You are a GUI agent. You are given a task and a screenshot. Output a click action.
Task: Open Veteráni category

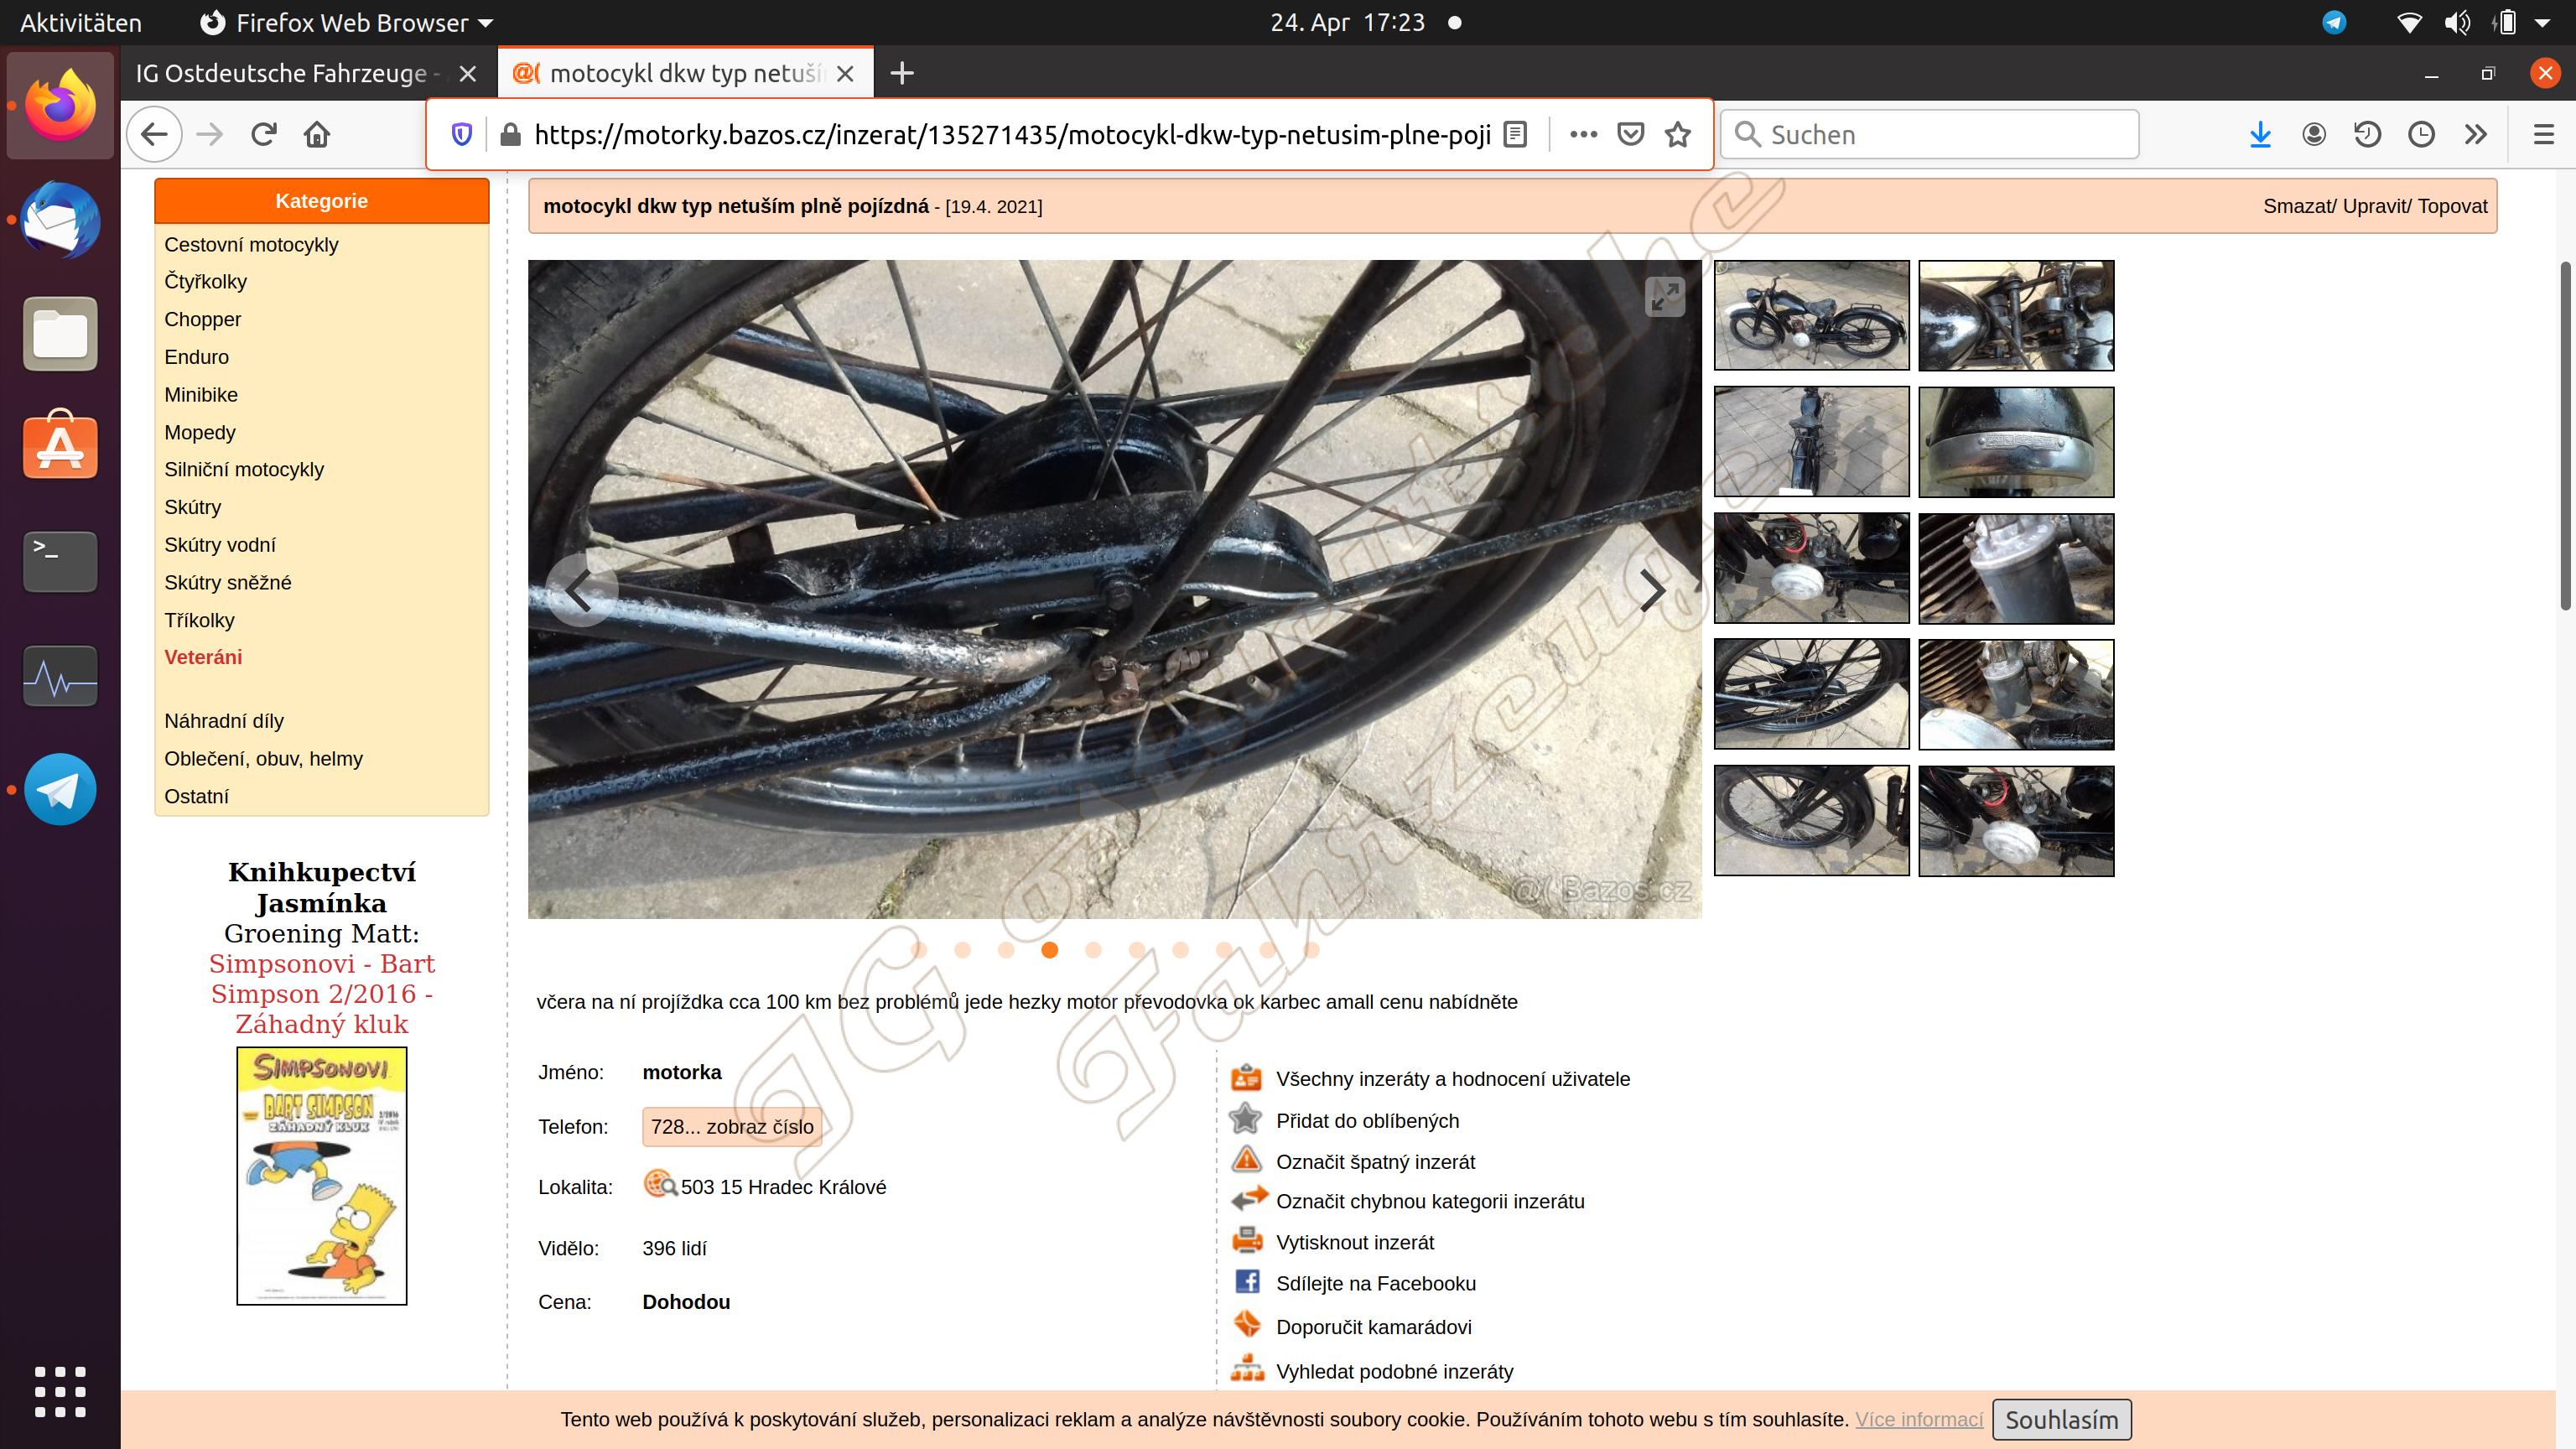click(x=203, y=657)
